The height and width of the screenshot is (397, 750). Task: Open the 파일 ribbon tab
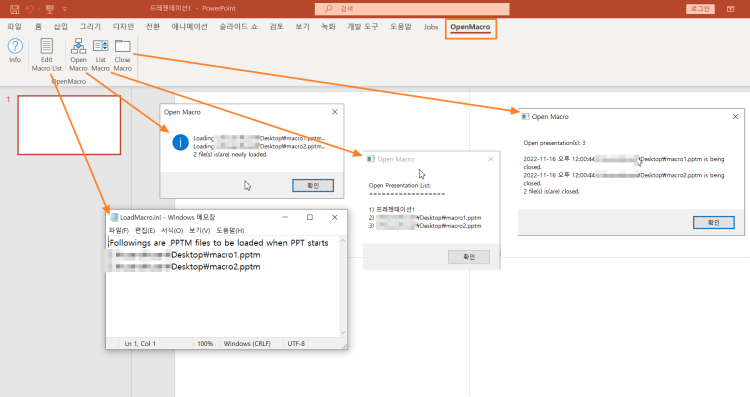[x=14, y=27]
